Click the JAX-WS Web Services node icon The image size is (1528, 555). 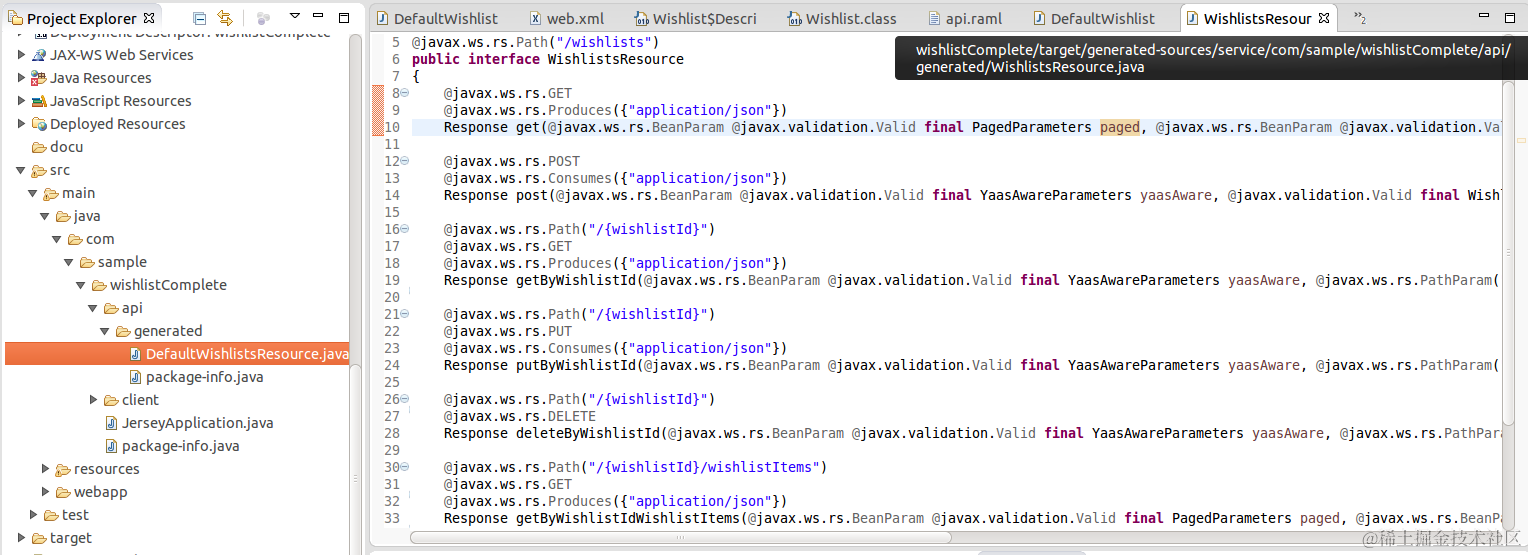click(39, 55)
